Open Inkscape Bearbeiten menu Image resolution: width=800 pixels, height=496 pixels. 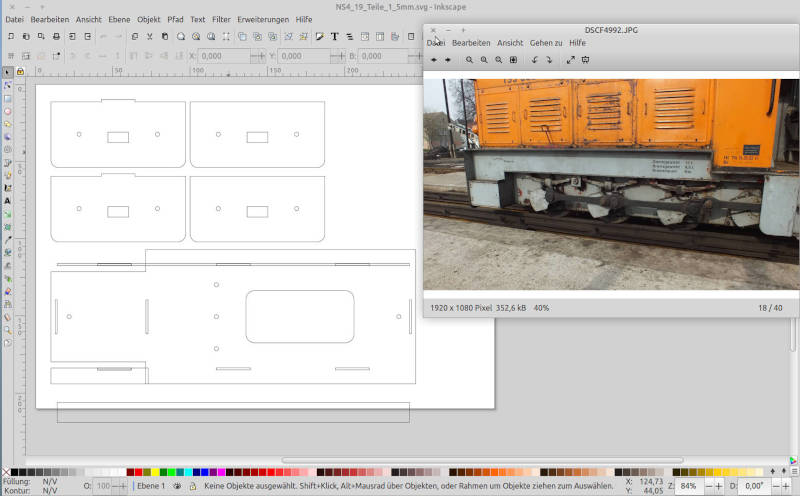click(x=49, y=19)
